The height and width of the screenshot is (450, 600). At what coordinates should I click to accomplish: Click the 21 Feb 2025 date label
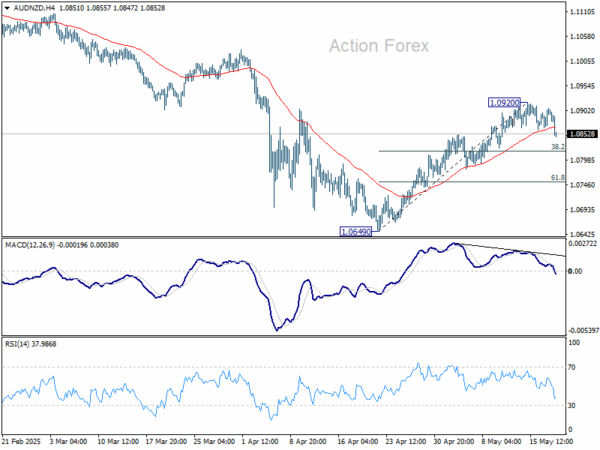point(22,441)
